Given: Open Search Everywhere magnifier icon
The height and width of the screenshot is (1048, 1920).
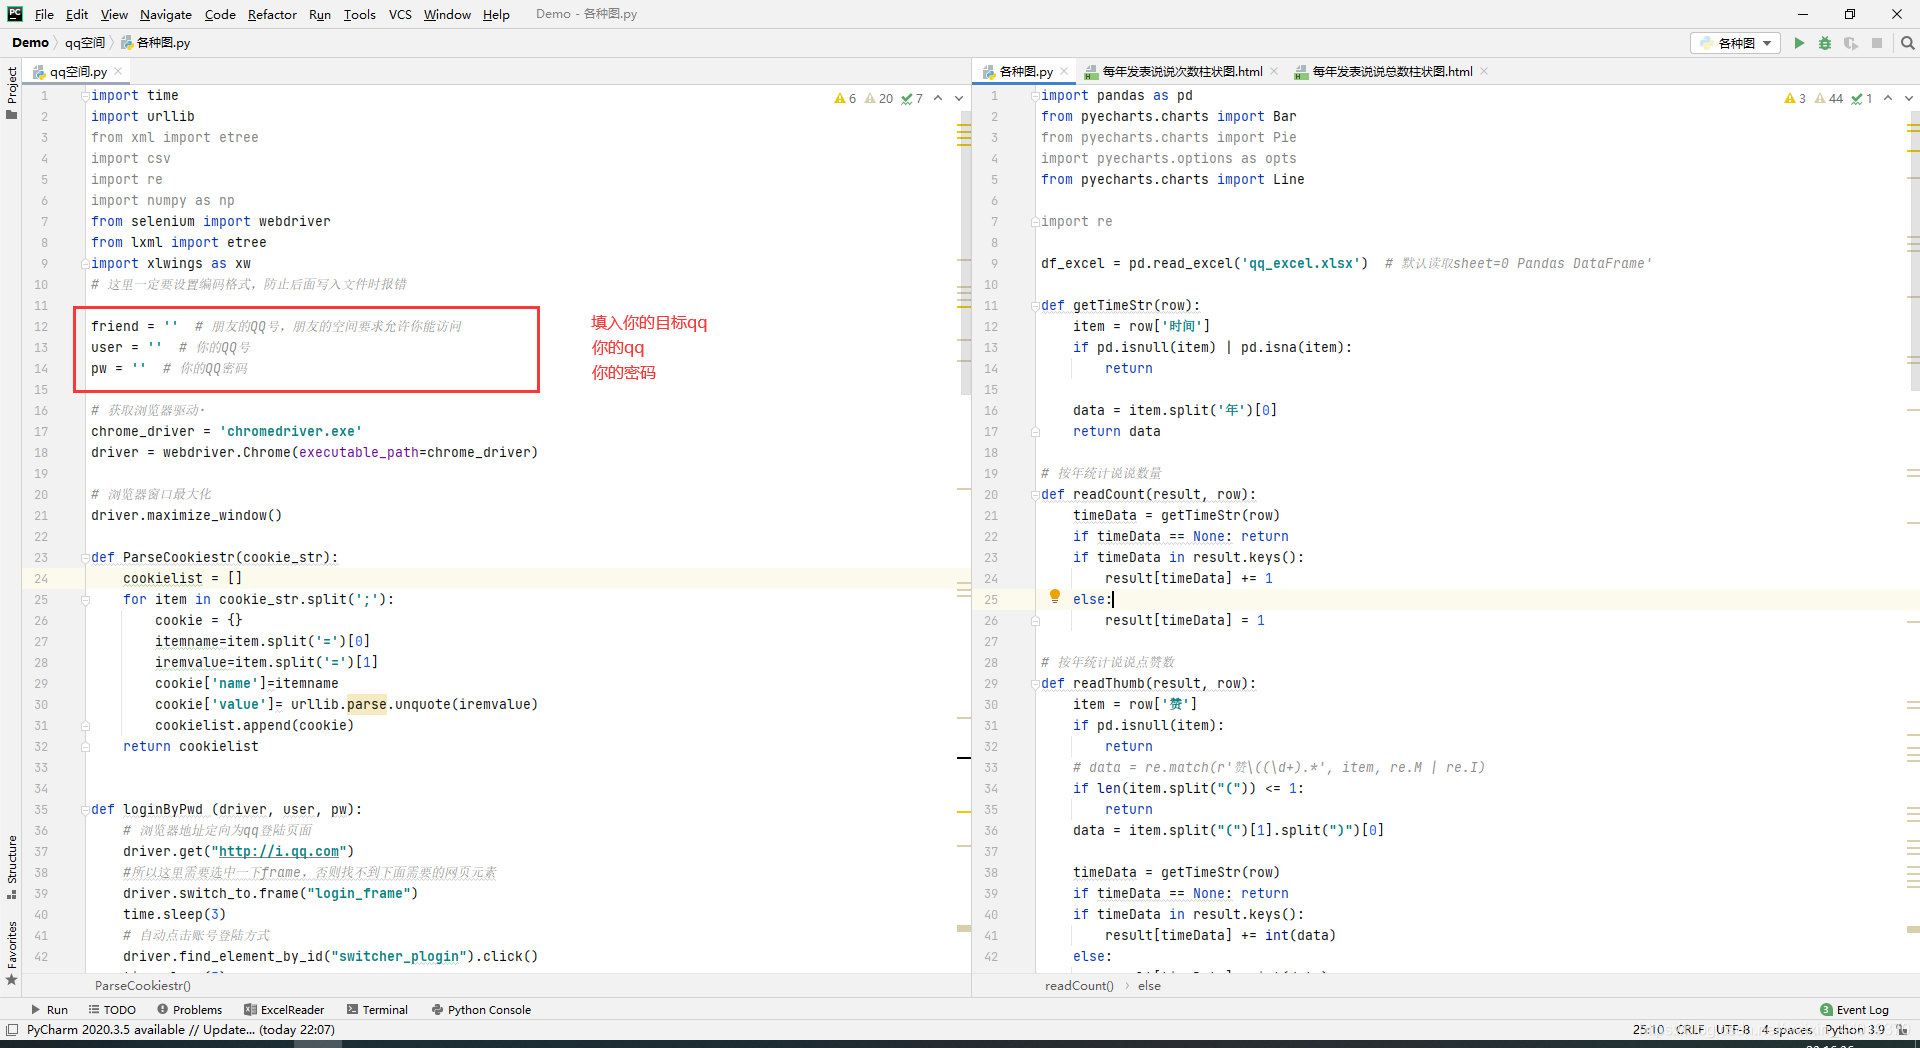Looking at the screenshot, I should click(1907, 43).
